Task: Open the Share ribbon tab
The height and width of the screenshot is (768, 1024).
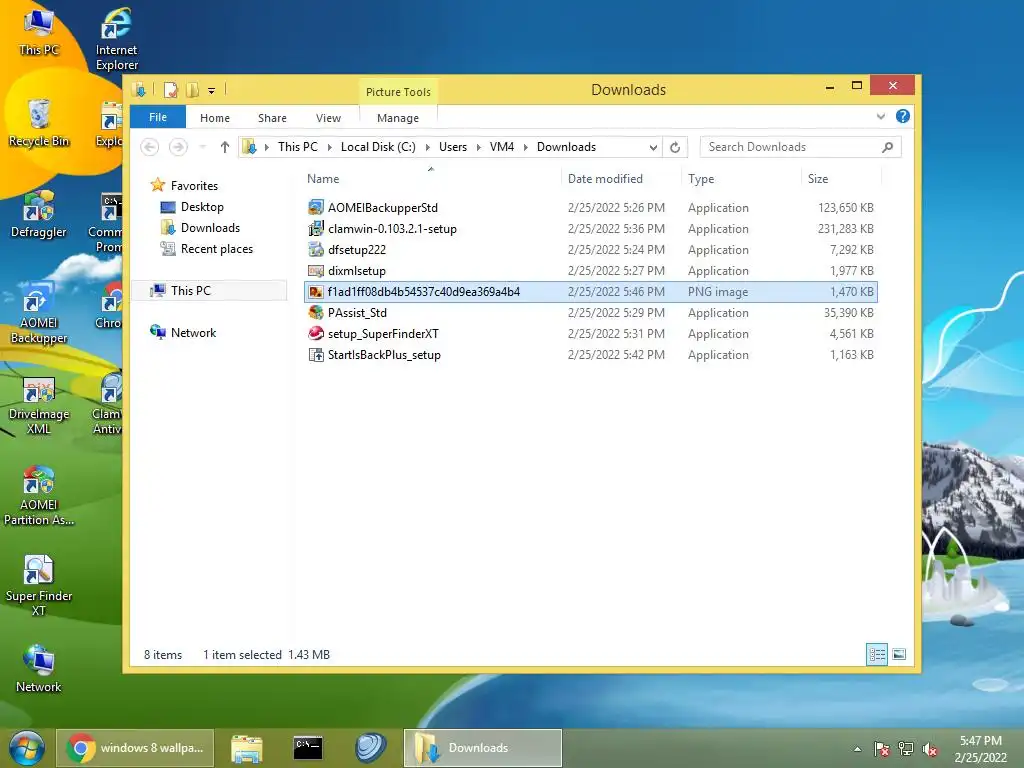Action: pos(272,118)
